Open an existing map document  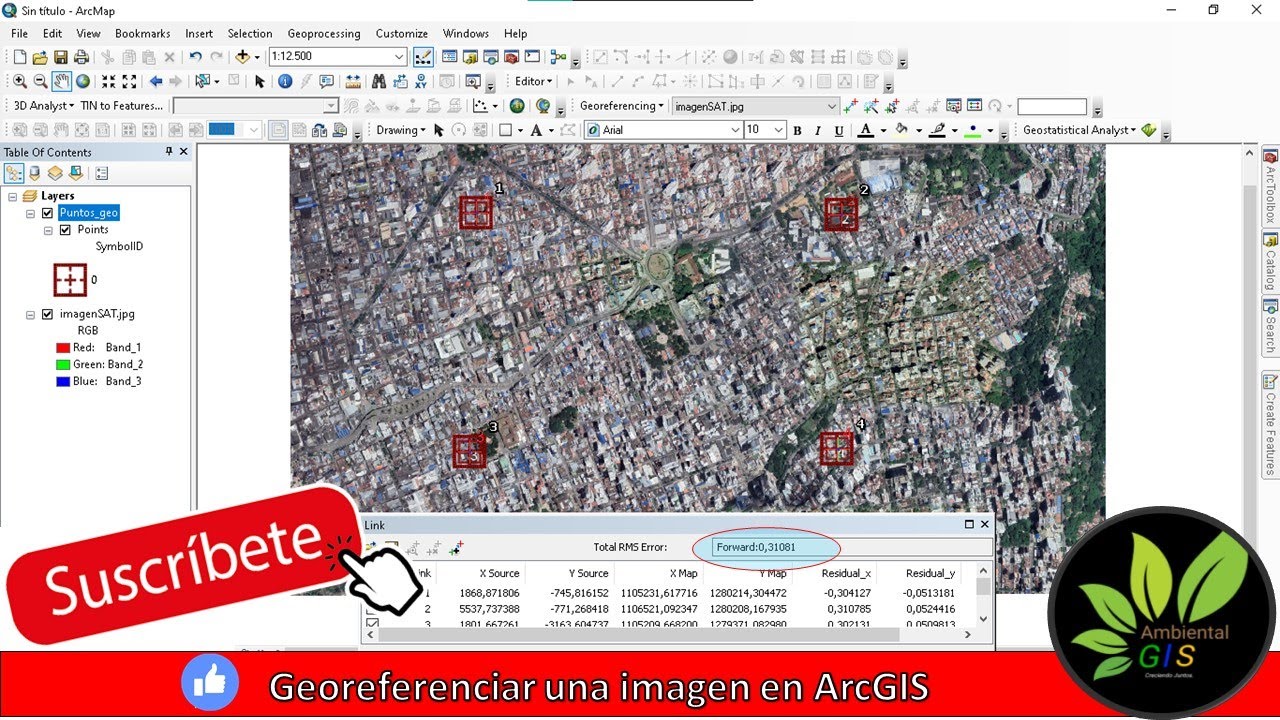coord(40,57)
